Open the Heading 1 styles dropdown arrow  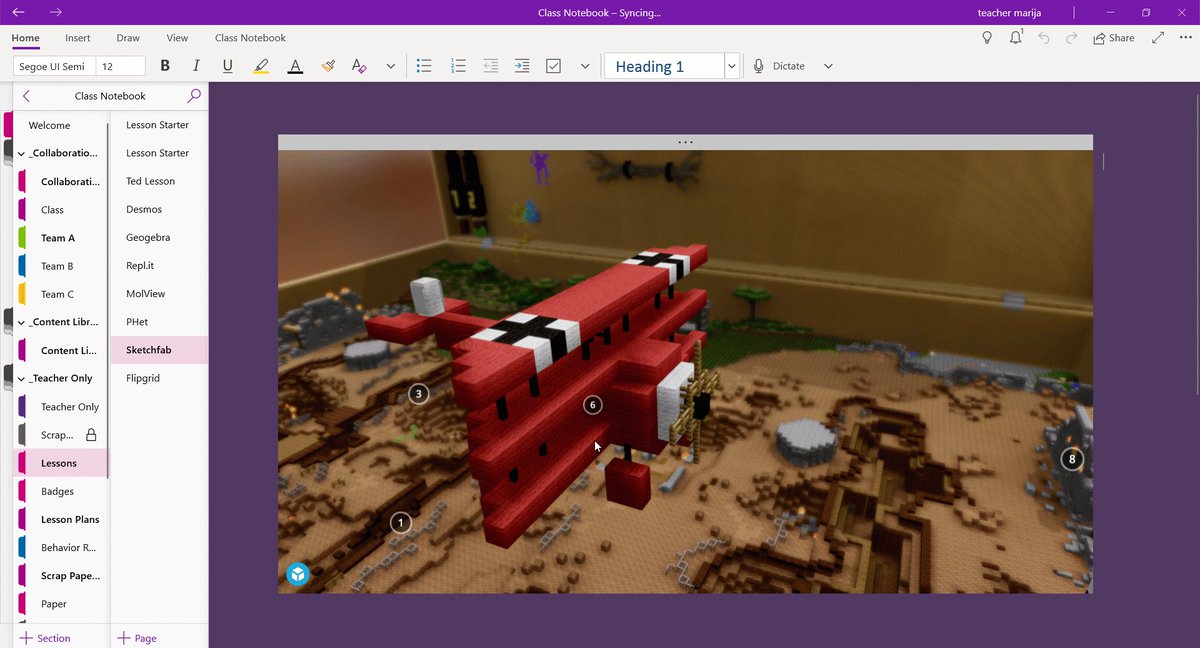[732, 66]
